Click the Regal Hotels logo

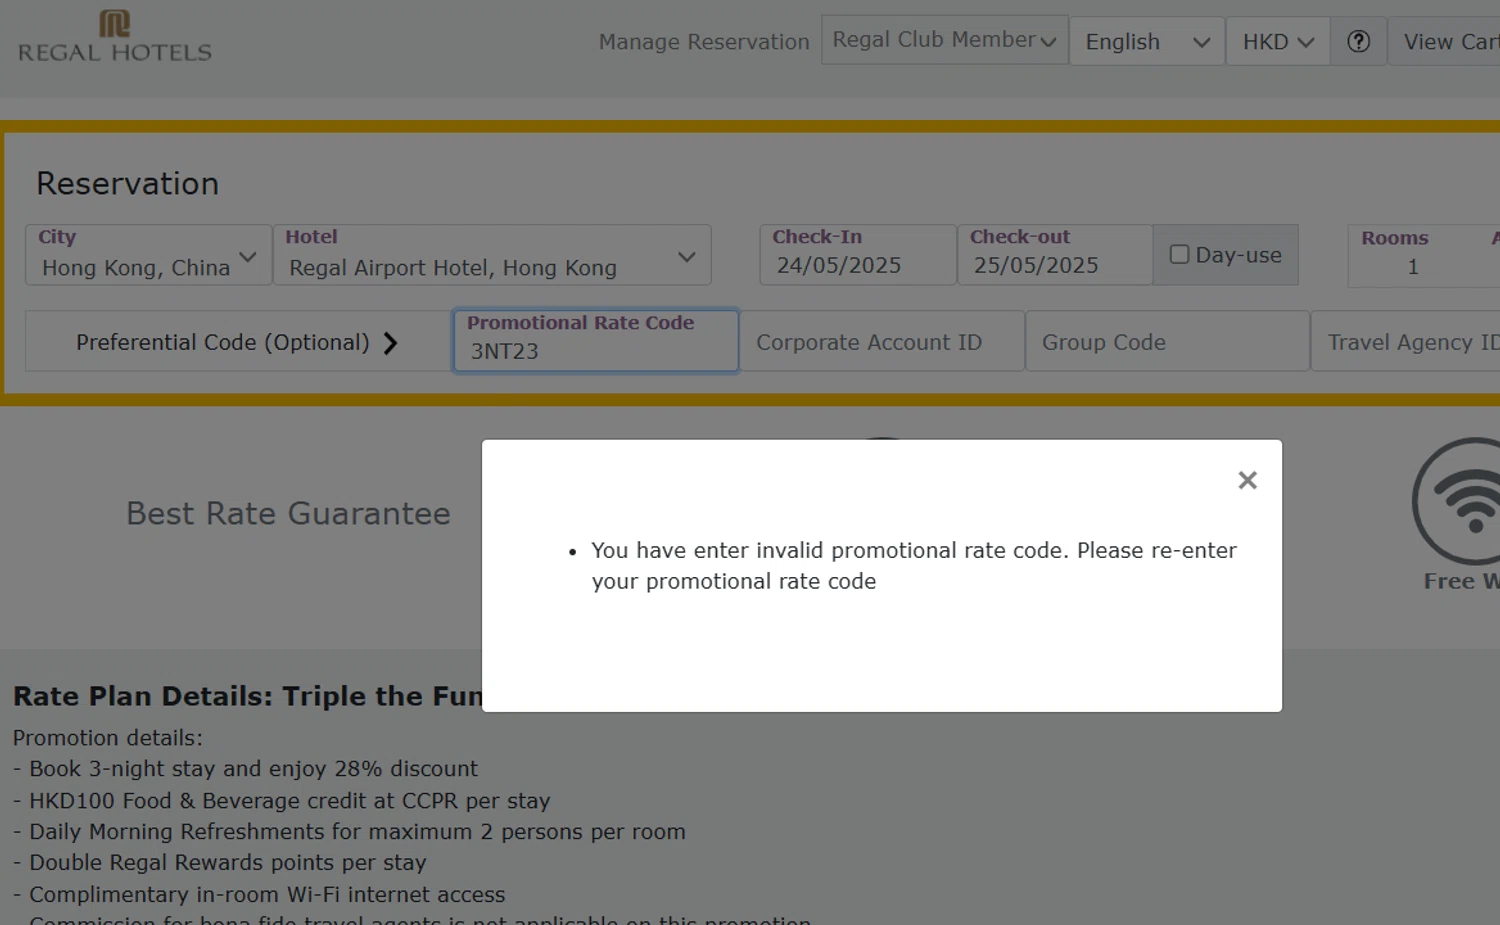click(115, 37)
